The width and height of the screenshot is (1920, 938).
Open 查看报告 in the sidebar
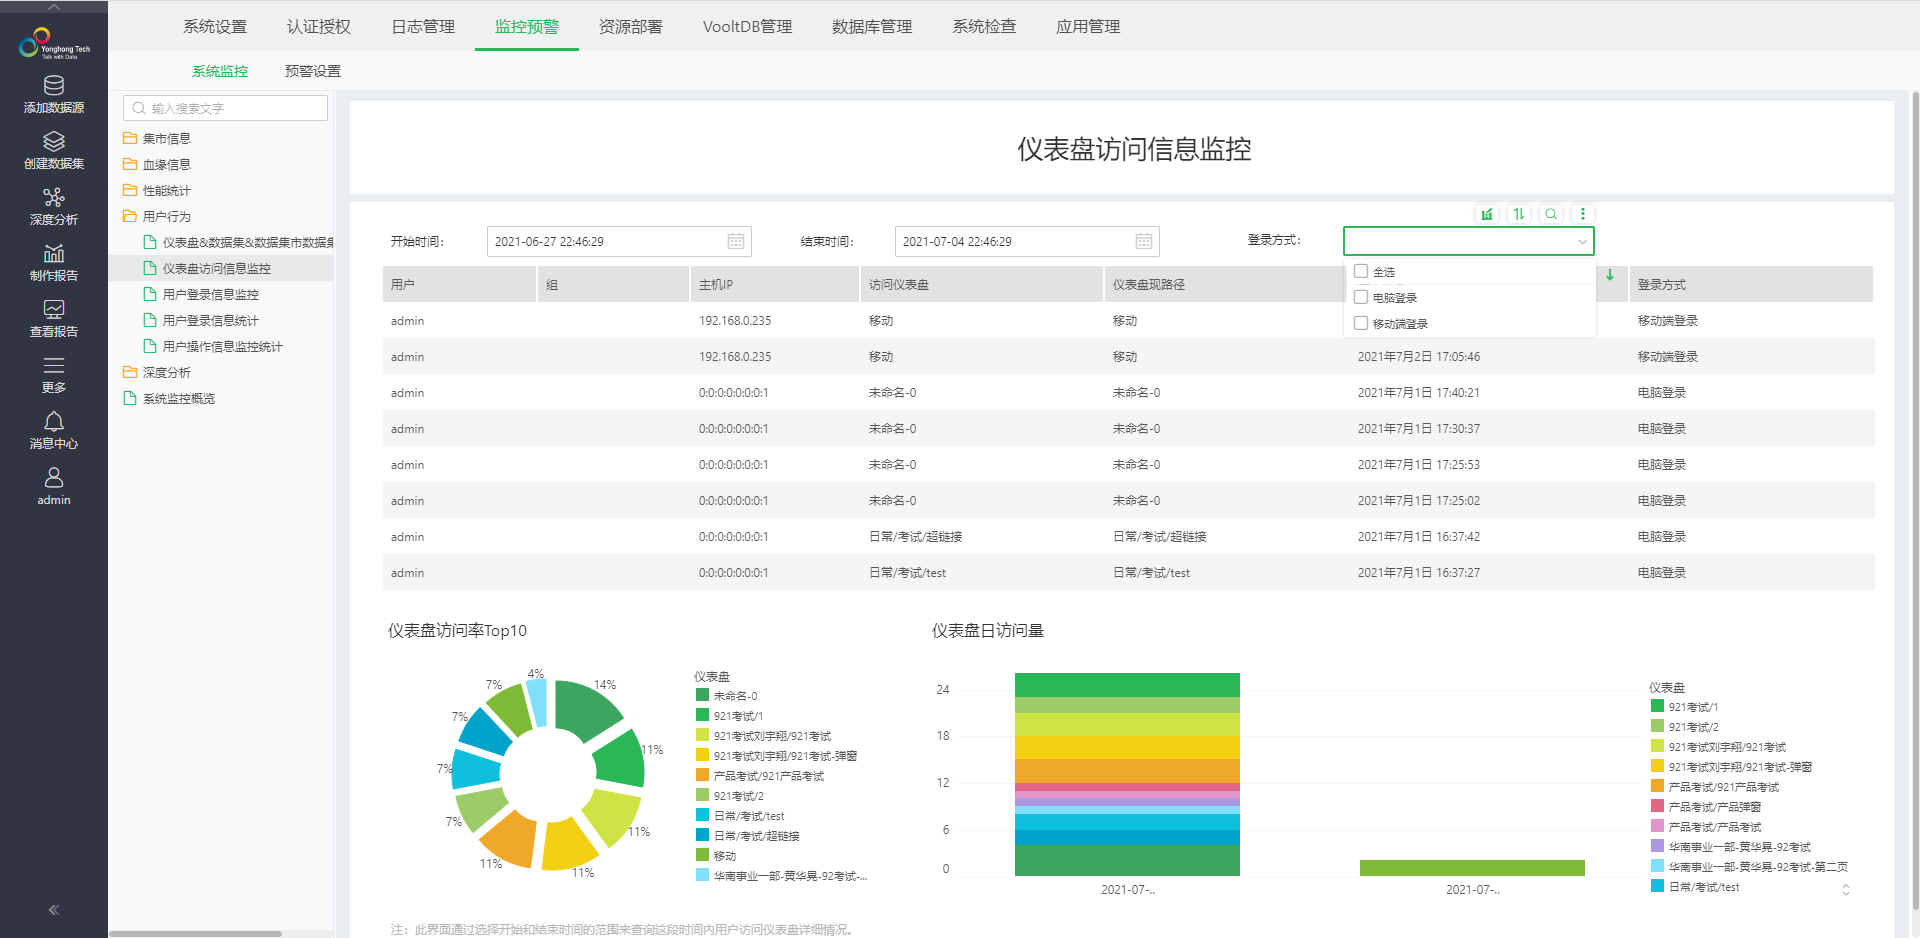pos(54,319)
